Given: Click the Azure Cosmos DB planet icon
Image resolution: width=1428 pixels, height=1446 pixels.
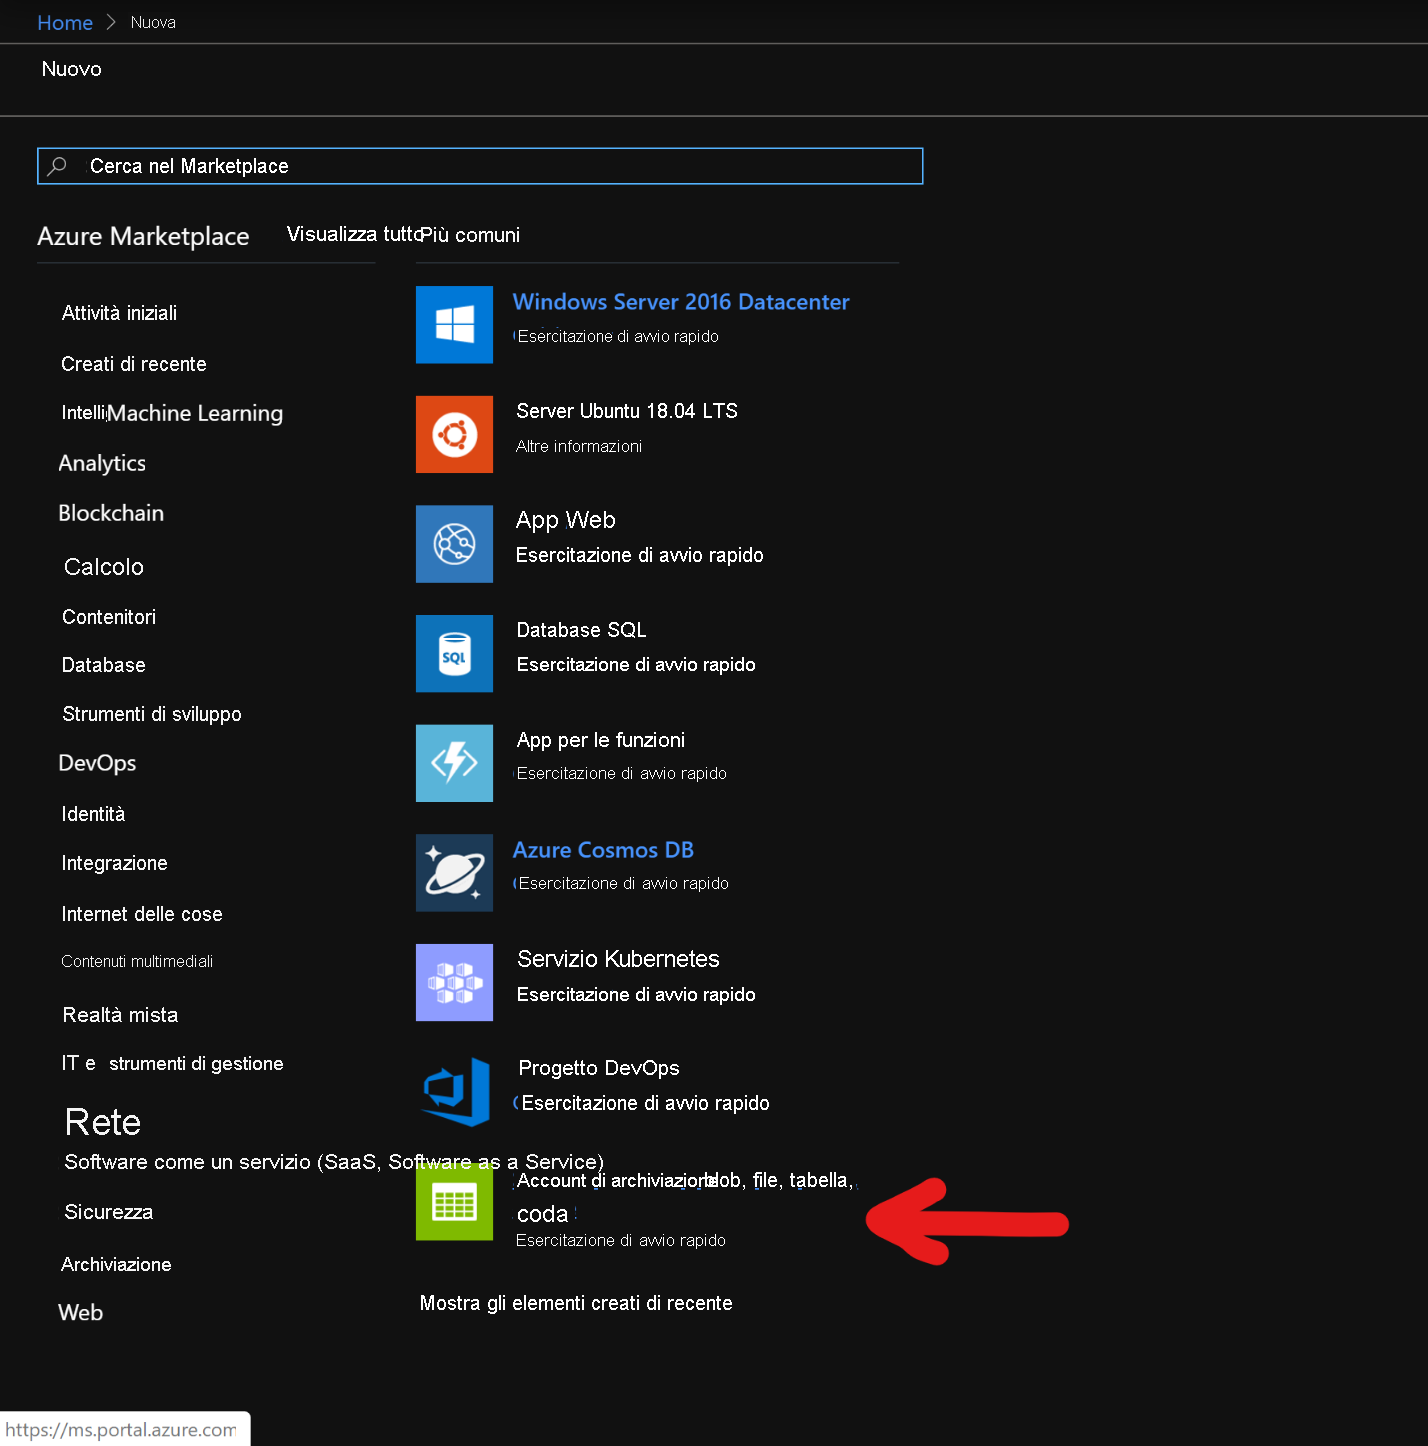Looking at the screenshot, I should click(454, 873).
